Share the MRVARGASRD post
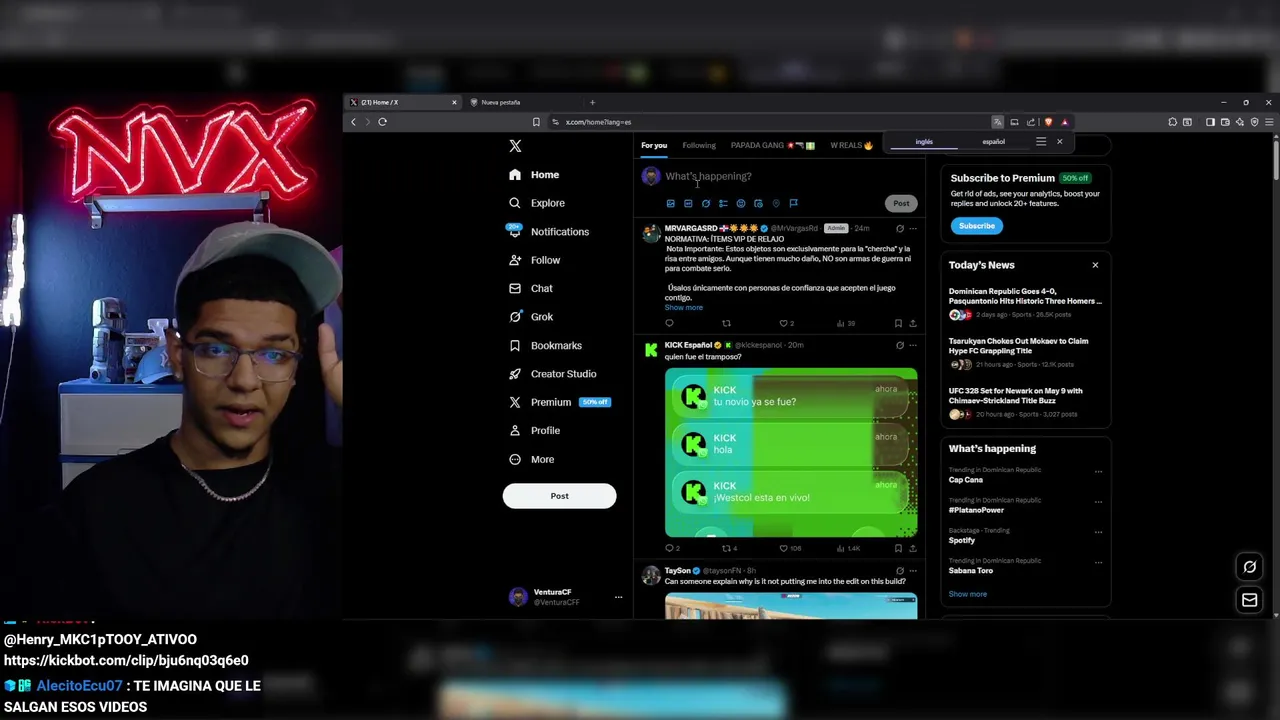 [x=912, y=324]
